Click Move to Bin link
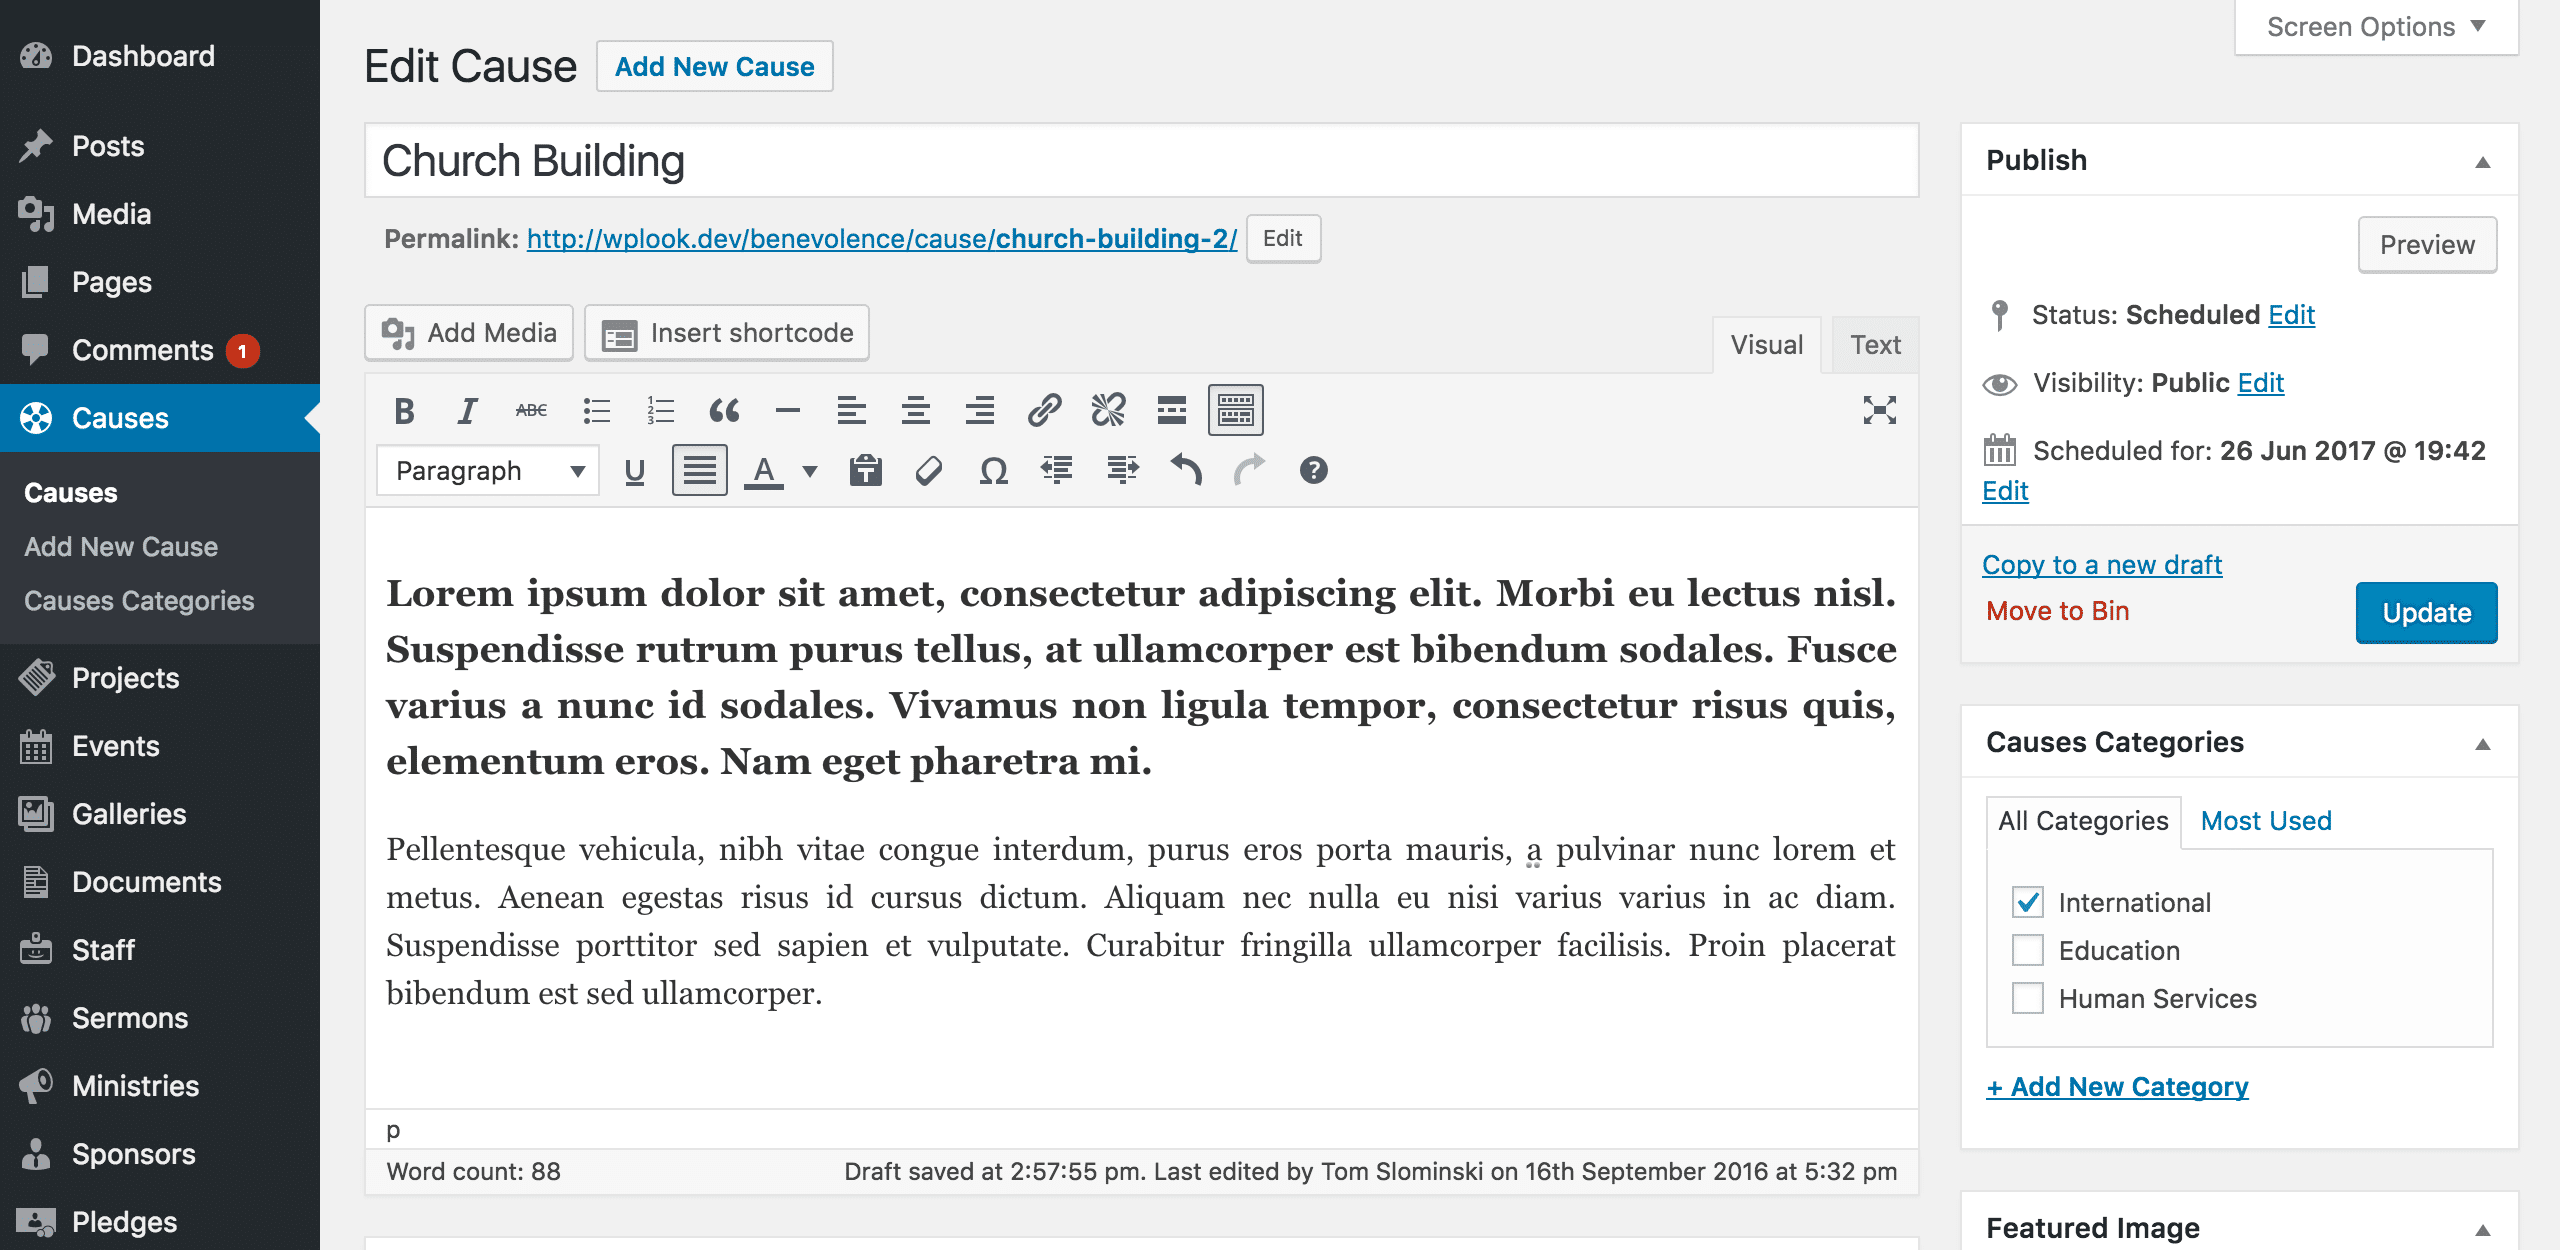The height and width of the screenshot is (1250, 2560). pos(2057,611)
